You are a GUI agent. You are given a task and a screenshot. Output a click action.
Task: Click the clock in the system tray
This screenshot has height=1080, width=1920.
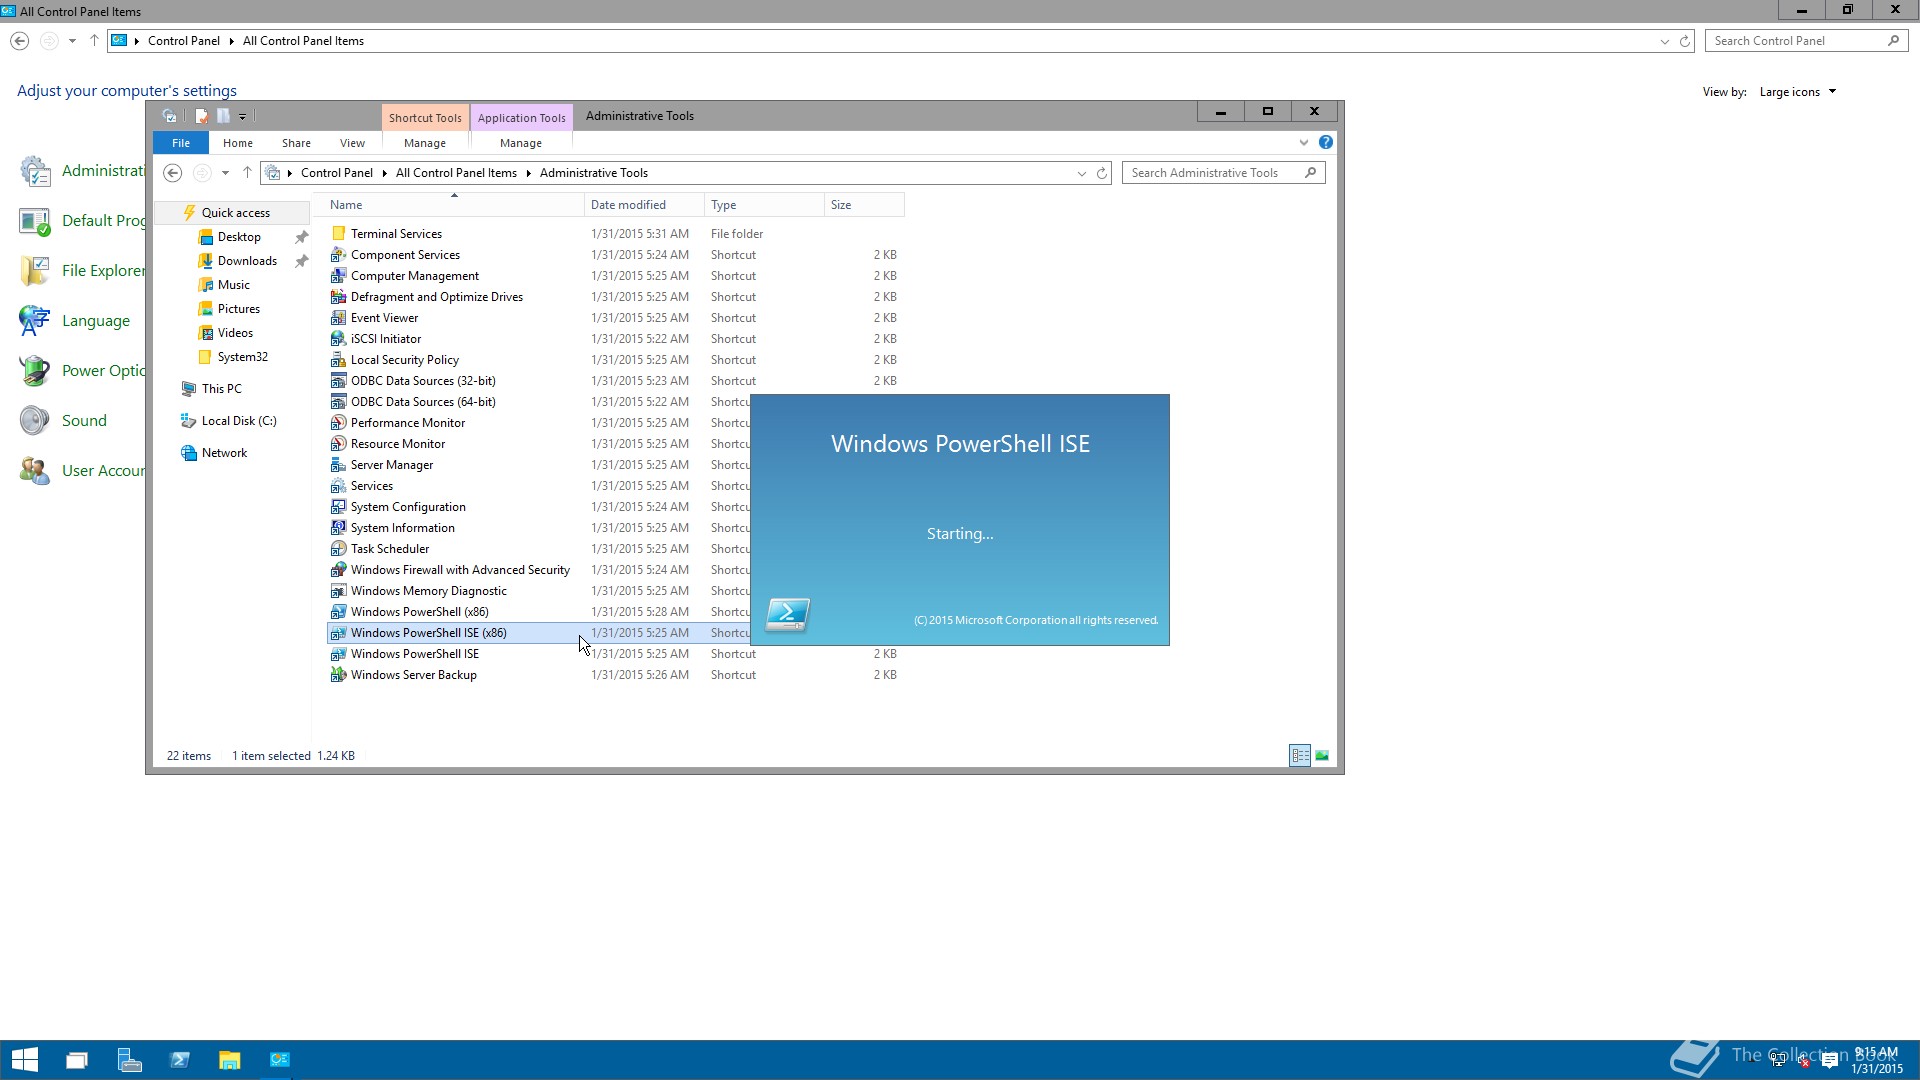coord(1876,1061)
